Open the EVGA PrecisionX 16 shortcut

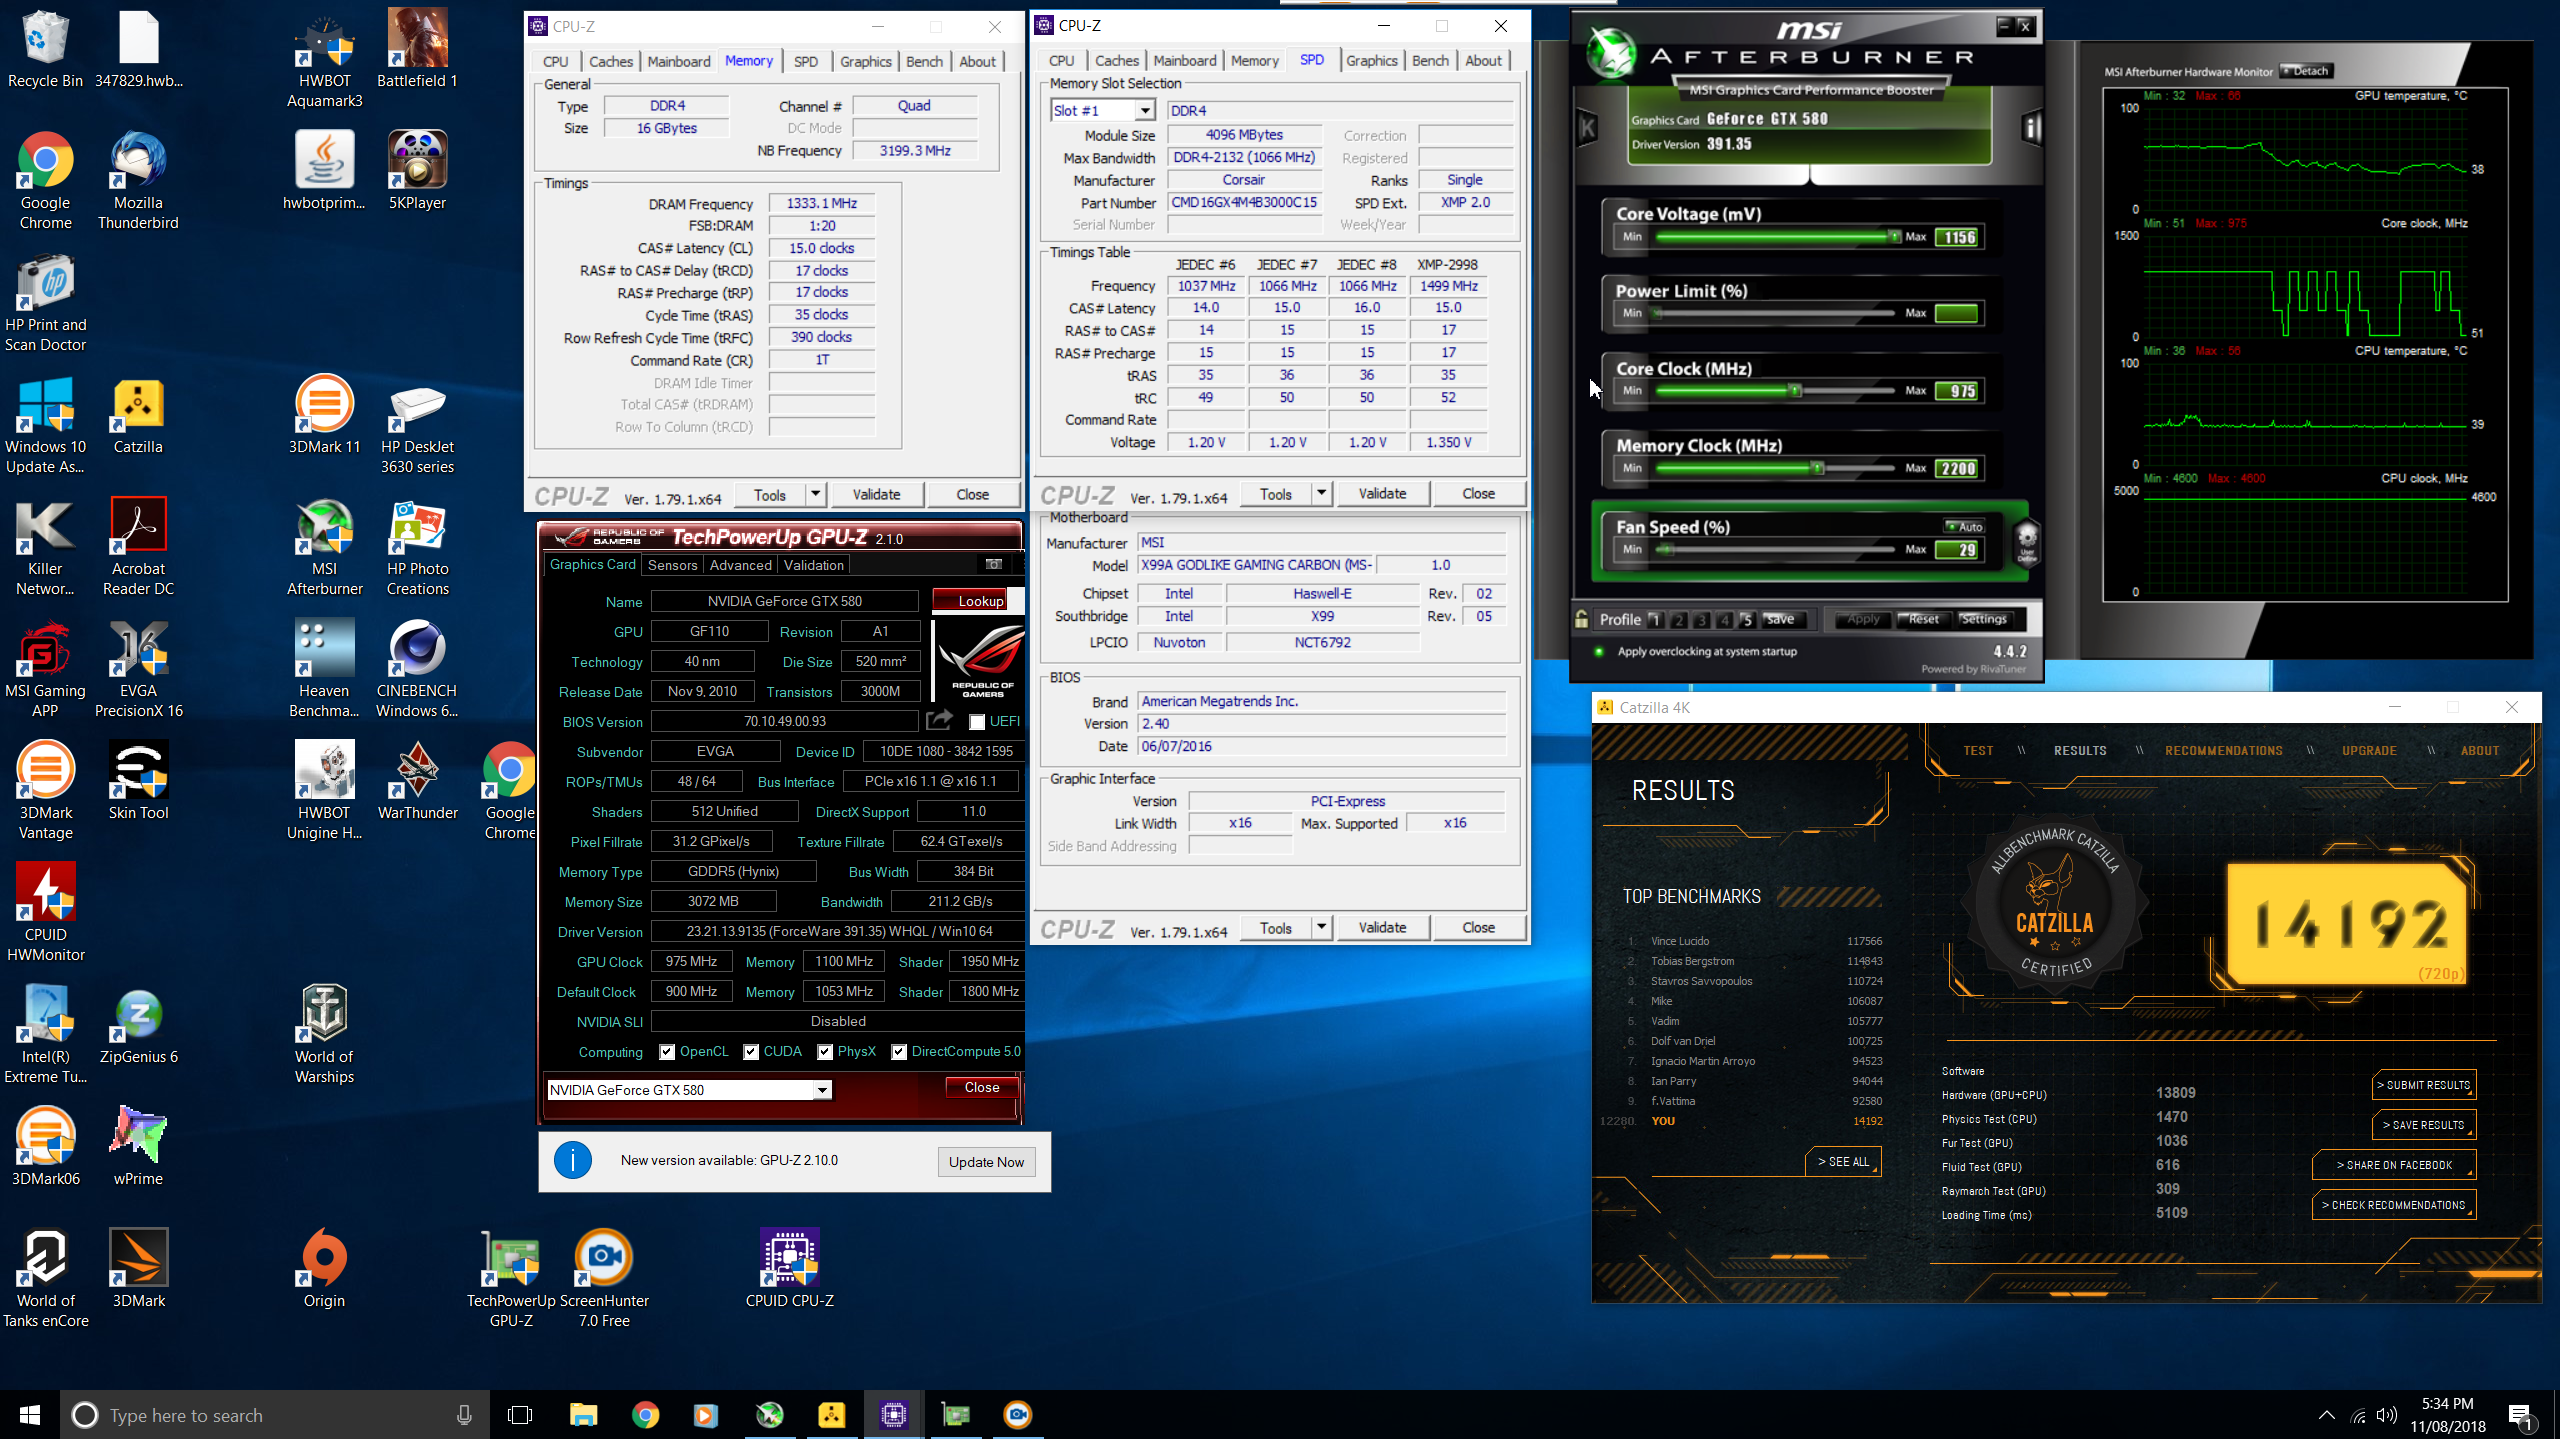coord(138,669)
